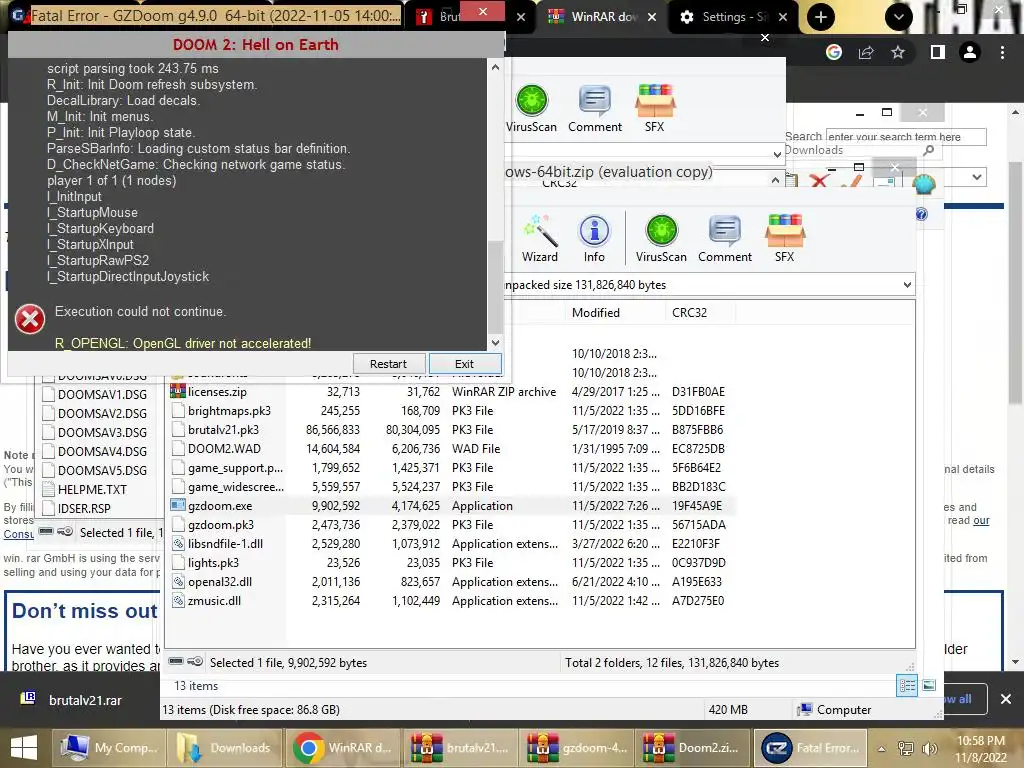Open the taskbar clock showing 10:58 PM
The width and height of the screenshot is (1024, 768).
[981, 749]
